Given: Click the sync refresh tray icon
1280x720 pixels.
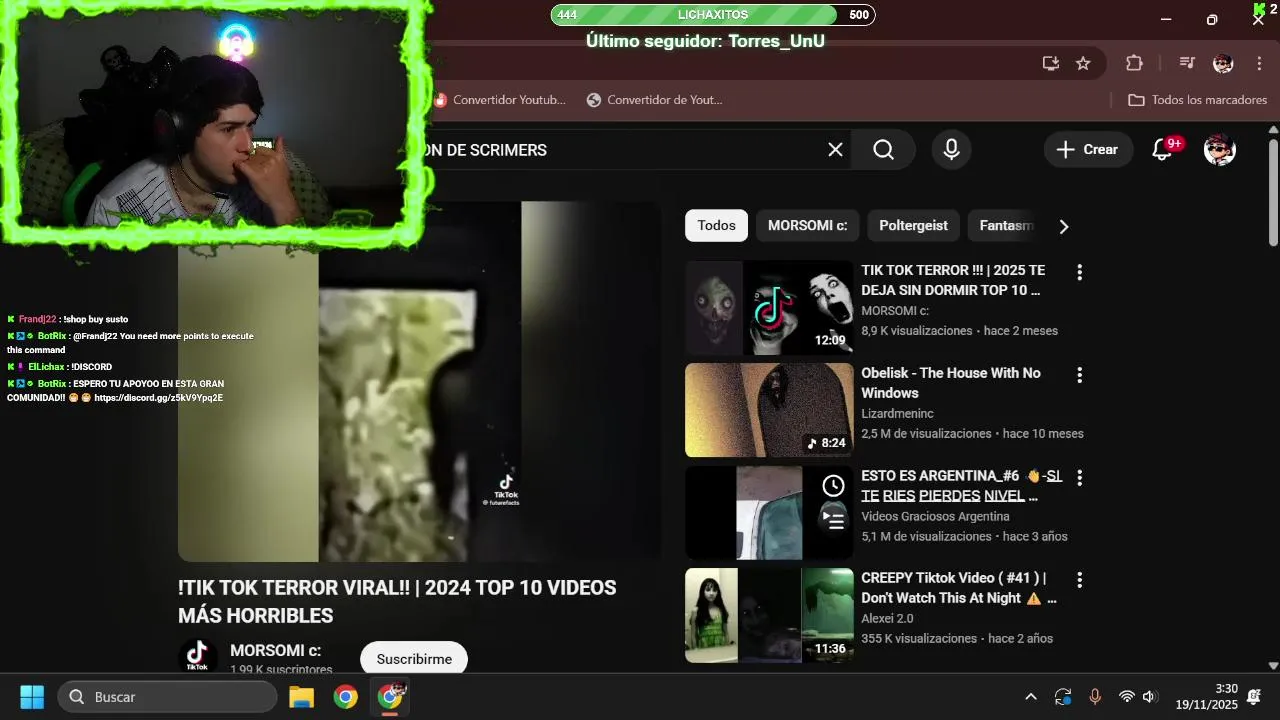Looking at the screenshot, I should tap(1063, 697).
